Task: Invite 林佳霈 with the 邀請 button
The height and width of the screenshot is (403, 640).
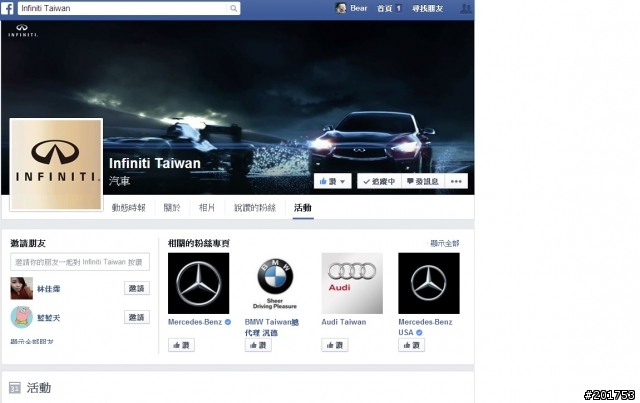Action: click(x=137, y=288)
